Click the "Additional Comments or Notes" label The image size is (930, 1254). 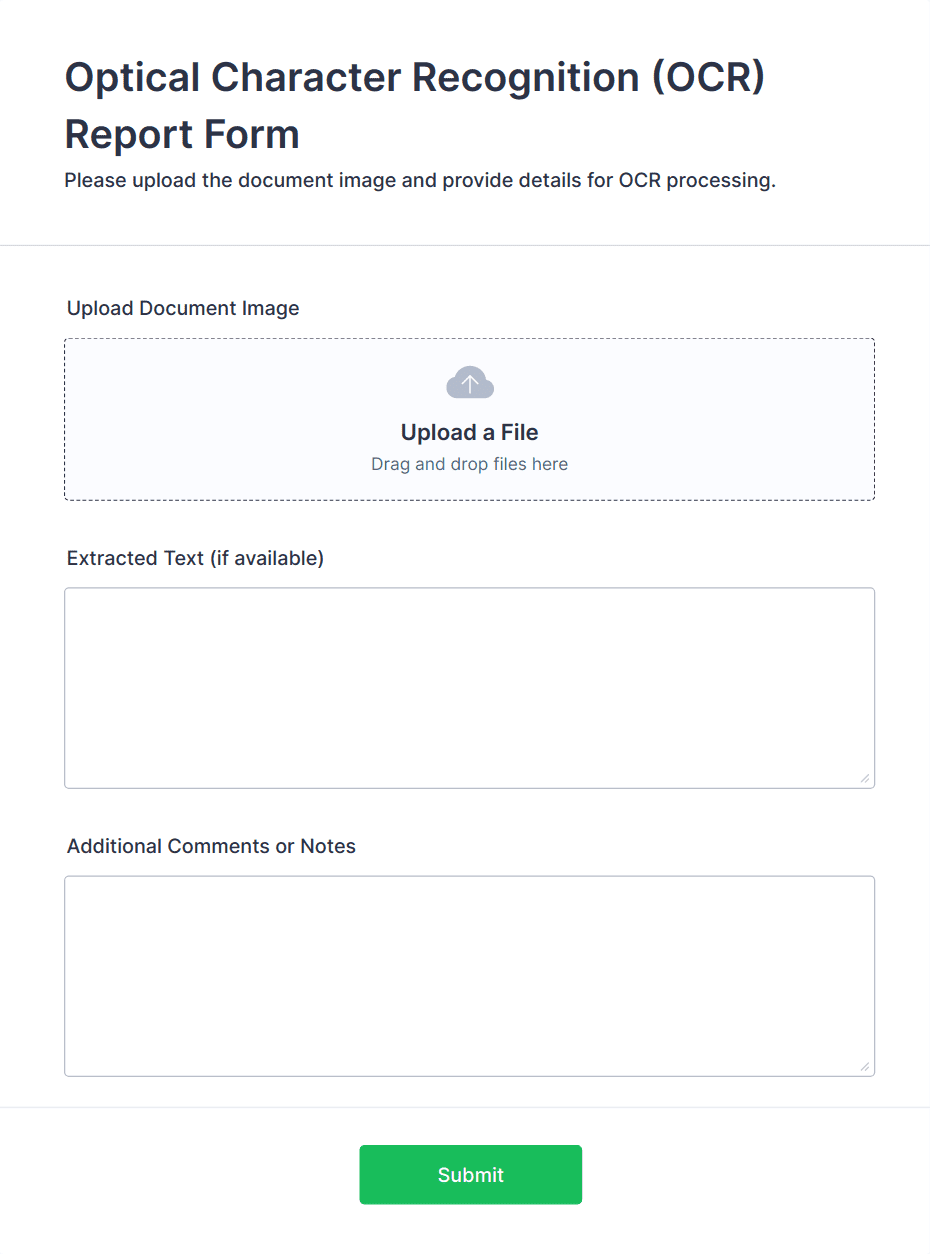pyautogui.click(x=211, y=846)
